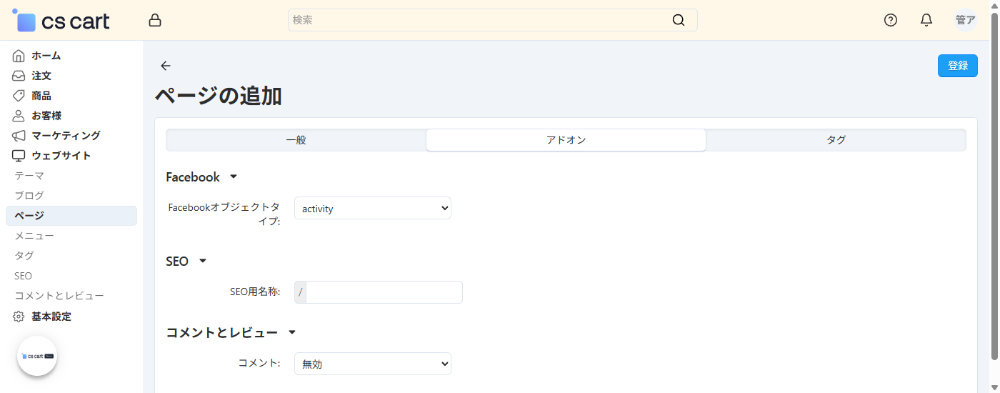The width and height of the screenshot is (1000, 393).
Task: Go to テーマ submenu item
Action: (x=29, y=175)
